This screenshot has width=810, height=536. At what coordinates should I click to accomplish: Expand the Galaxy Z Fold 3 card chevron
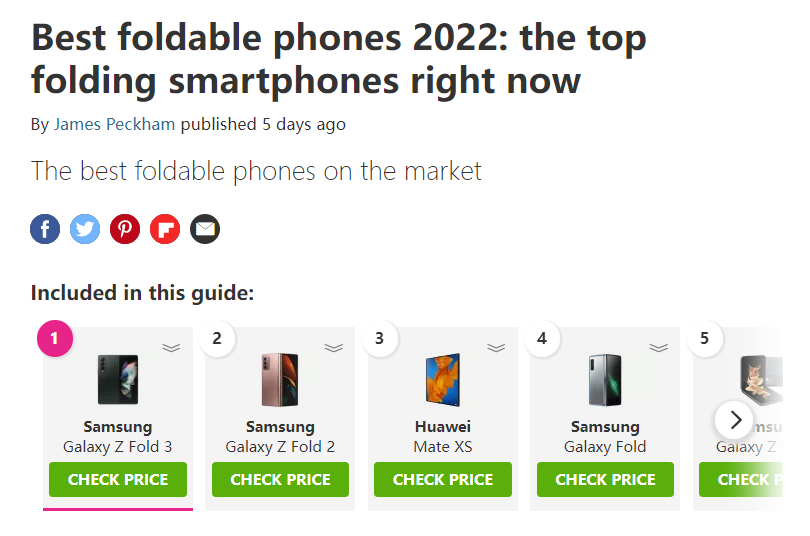pyautogui.click(x=171, y=348)
